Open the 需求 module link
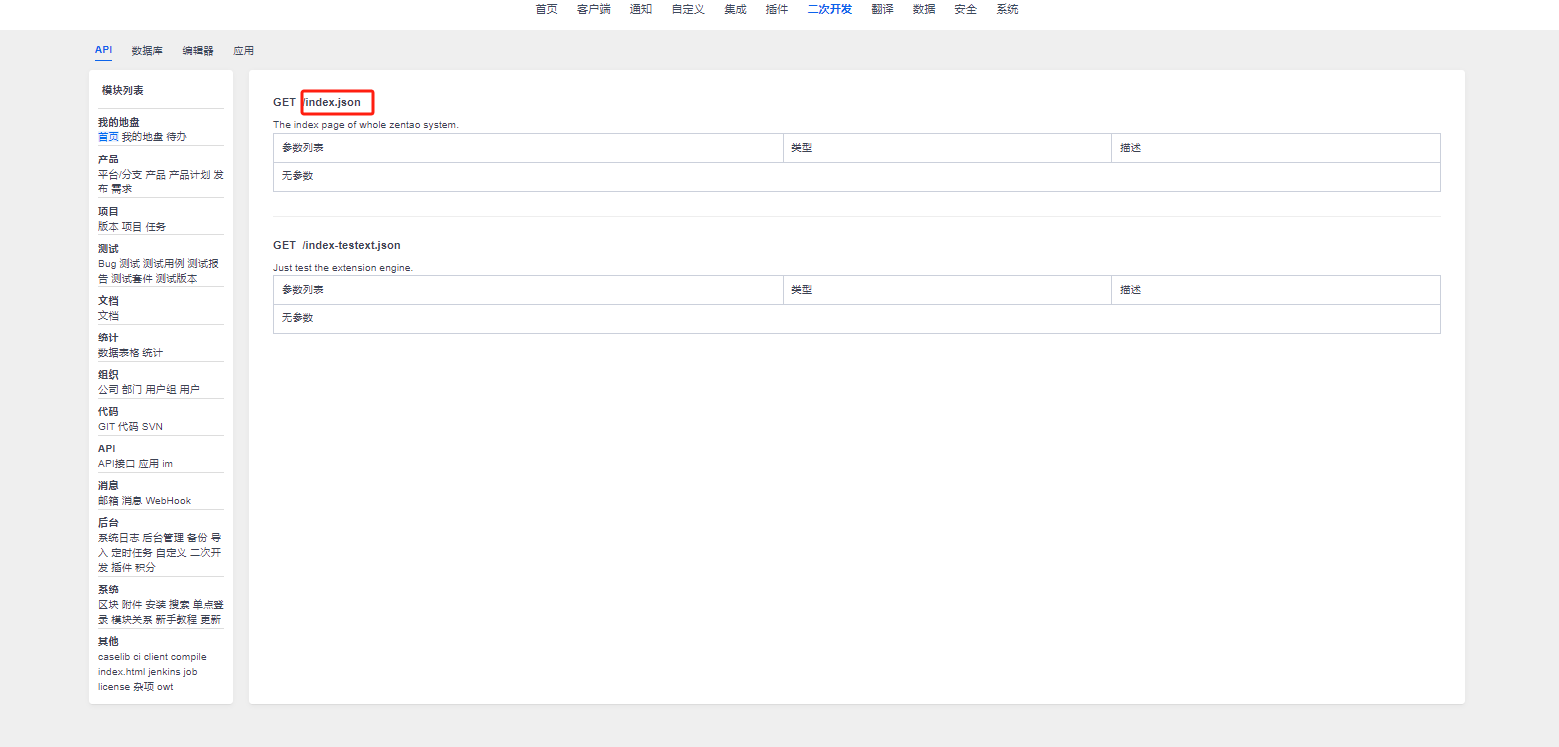Image resolution: width=1559 pixels, height=747 pixels. pos(121,189)
